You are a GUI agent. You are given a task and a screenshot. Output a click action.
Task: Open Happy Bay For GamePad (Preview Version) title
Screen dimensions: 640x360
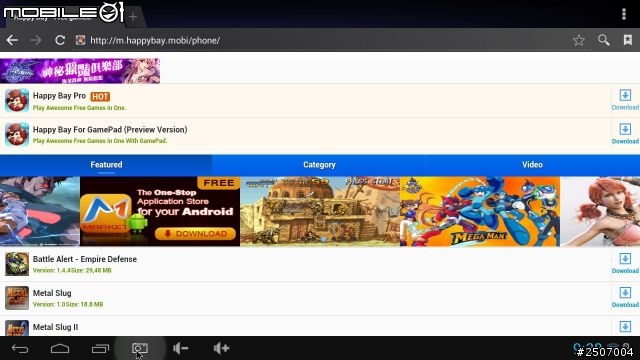tap(110, 130)
